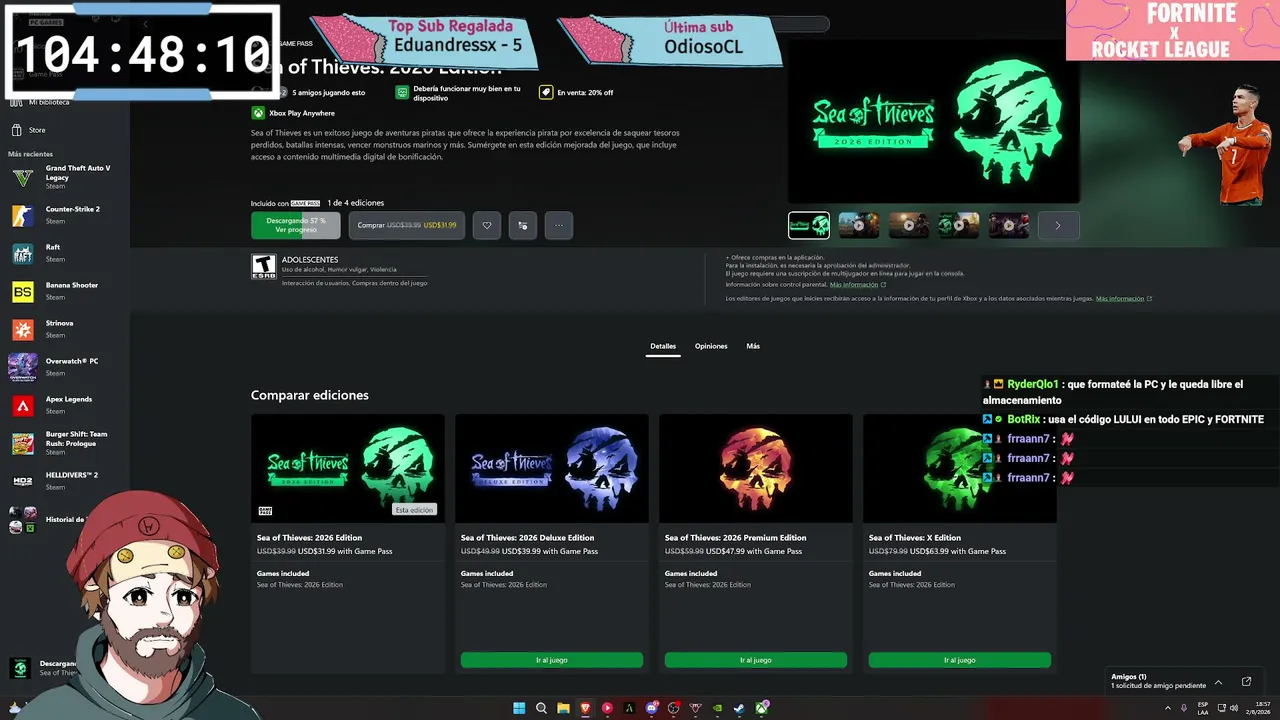The image size is (1280, 720).
Task: View download progress at Descargando 57%
Action: click(x=296, y=225)
